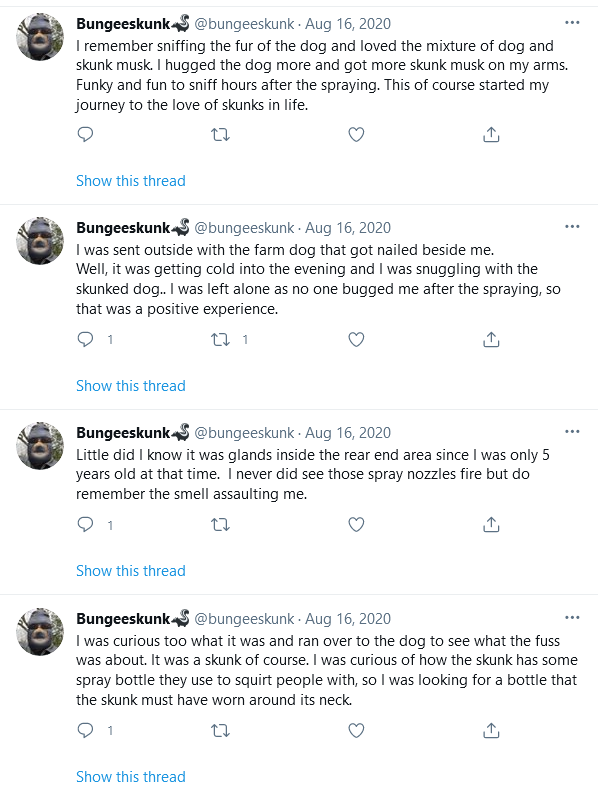Like the tweet about sniffing the dog's fur
This screenshot has width=598, height=787.
point(356,135)
